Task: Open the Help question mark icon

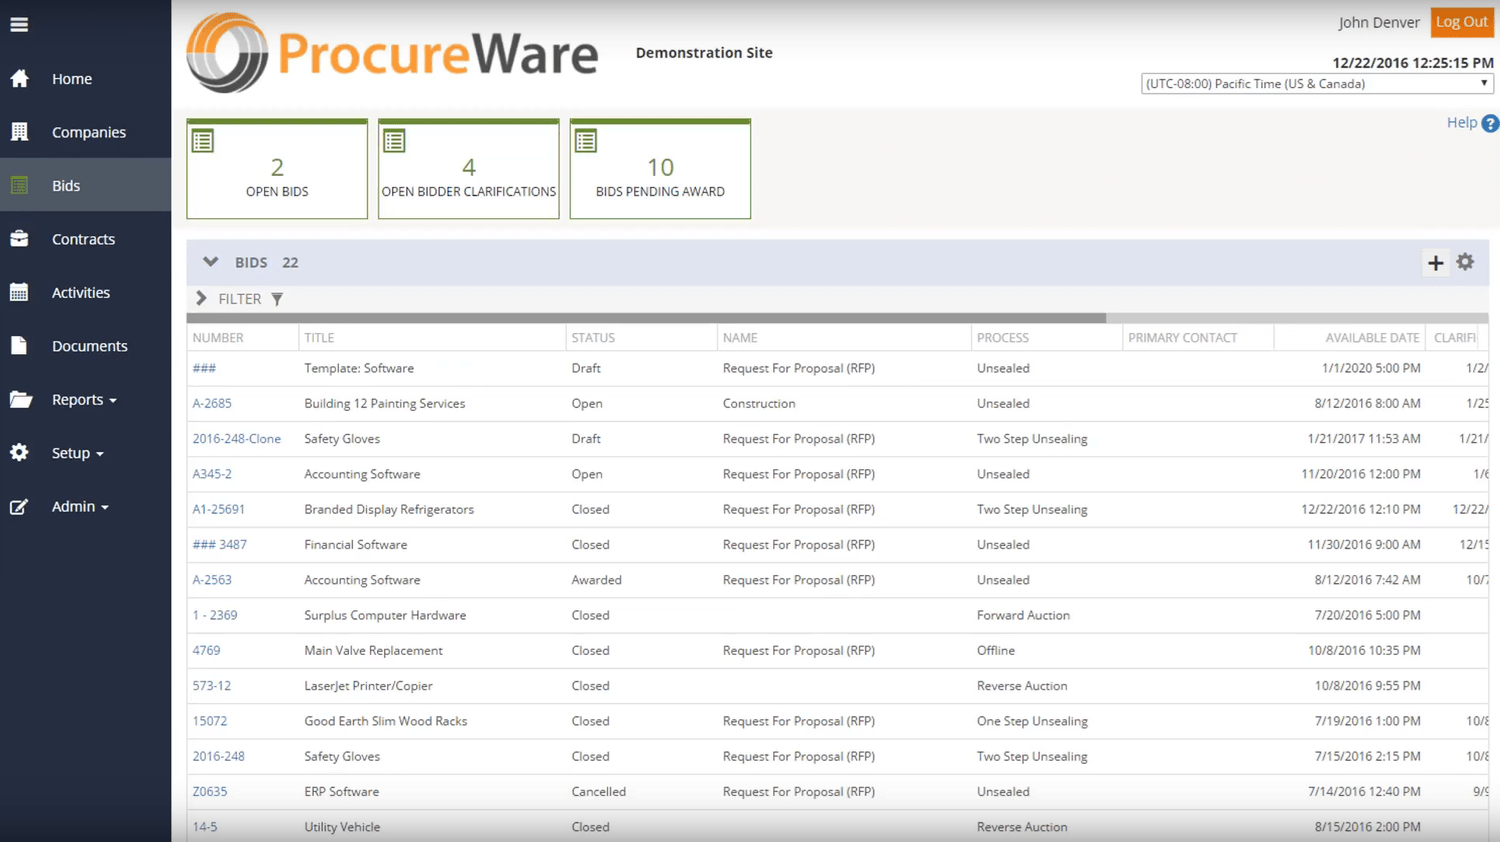Action: [x=1490, y=123]
